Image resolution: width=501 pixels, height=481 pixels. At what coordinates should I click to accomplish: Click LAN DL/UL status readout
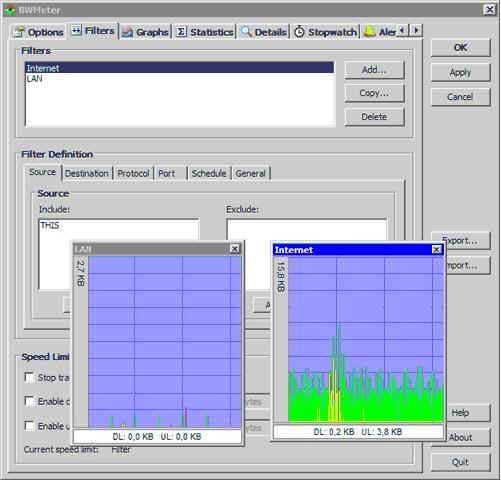tap(157, 437)
